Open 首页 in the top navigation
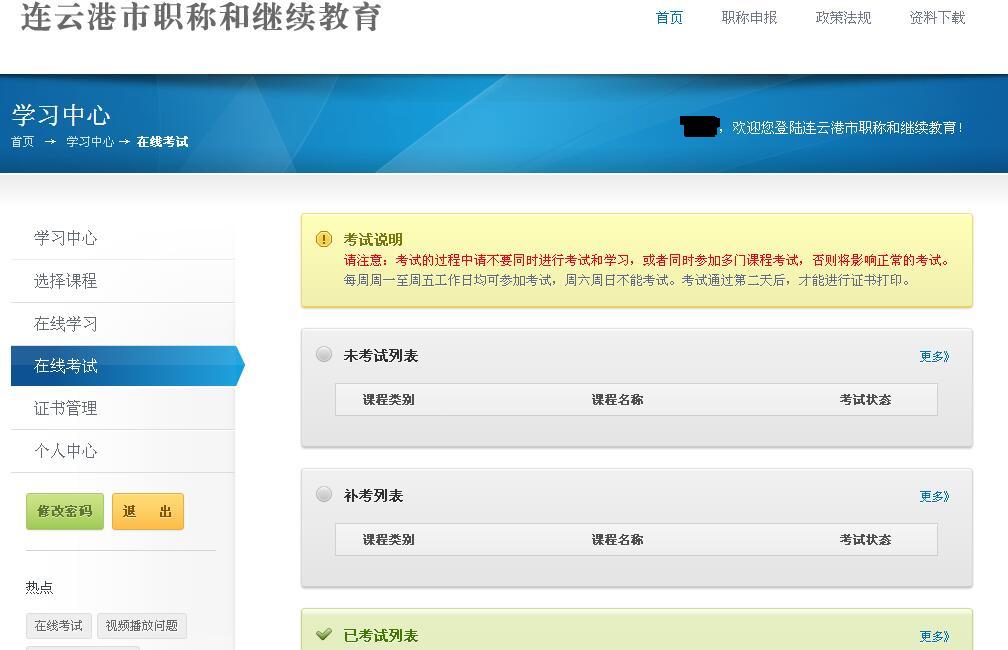The width and height of the screenshot is (1008, 650). 669,18
